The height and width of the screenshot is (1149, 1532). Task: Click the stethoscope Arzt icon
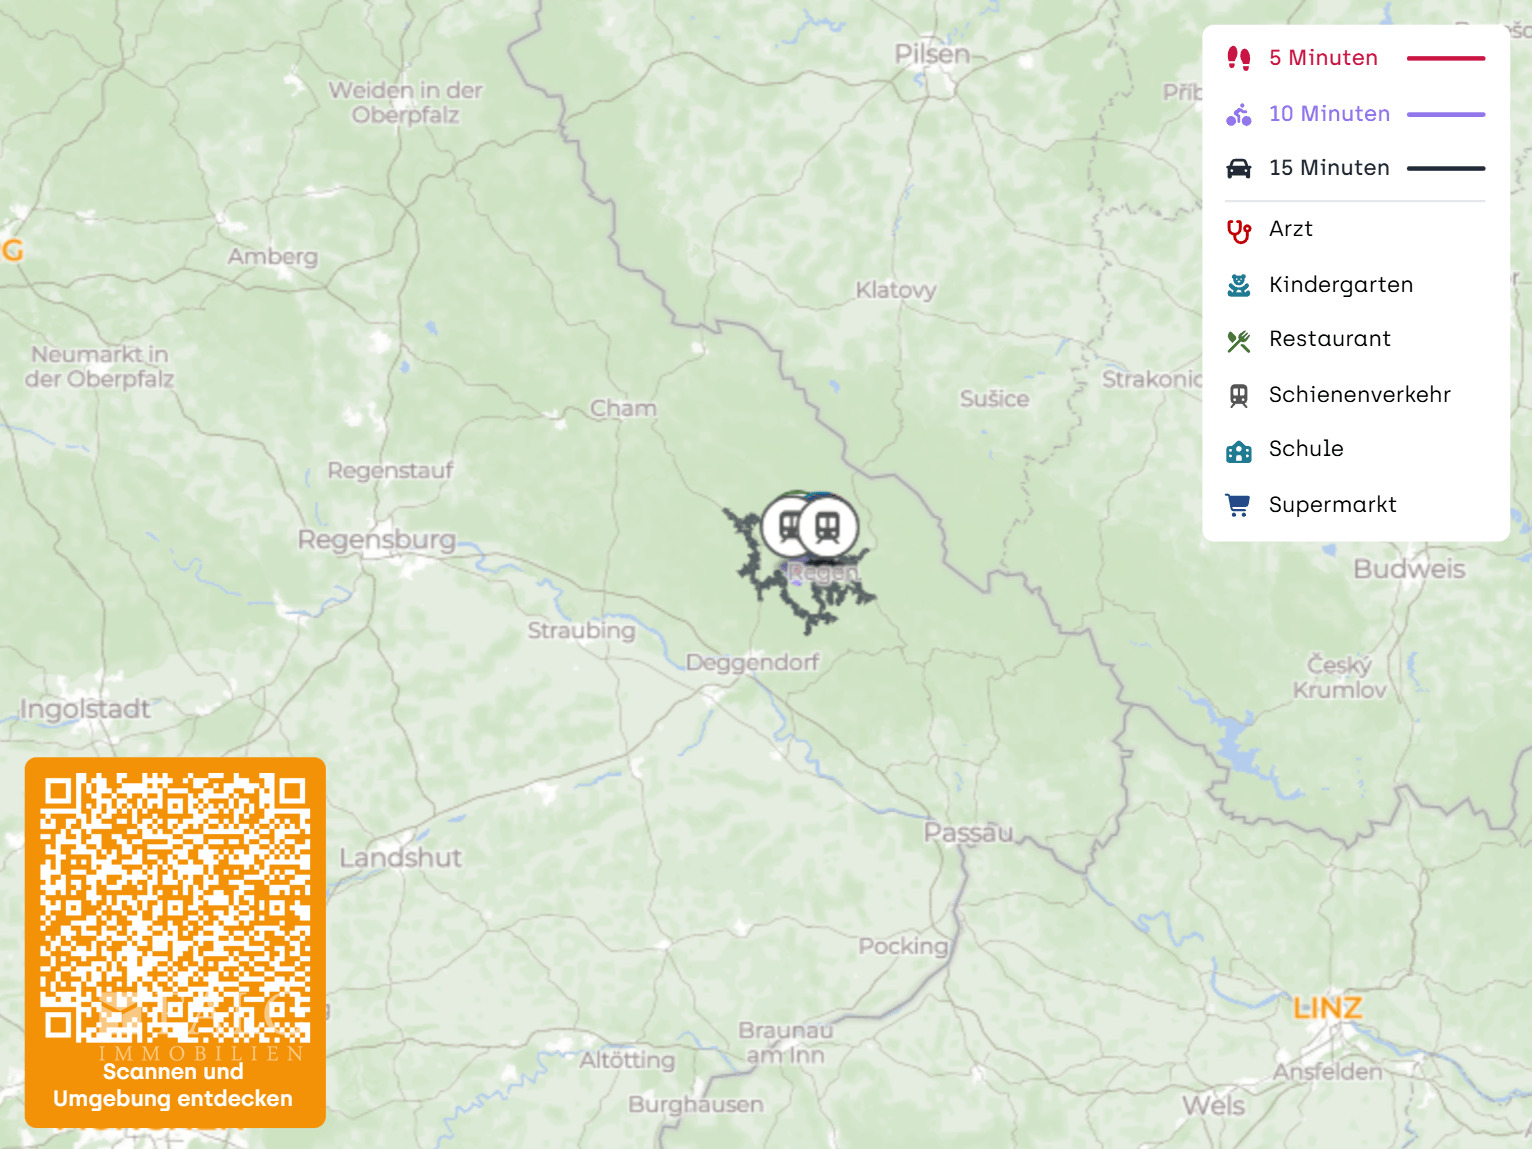coord(1238,230)
